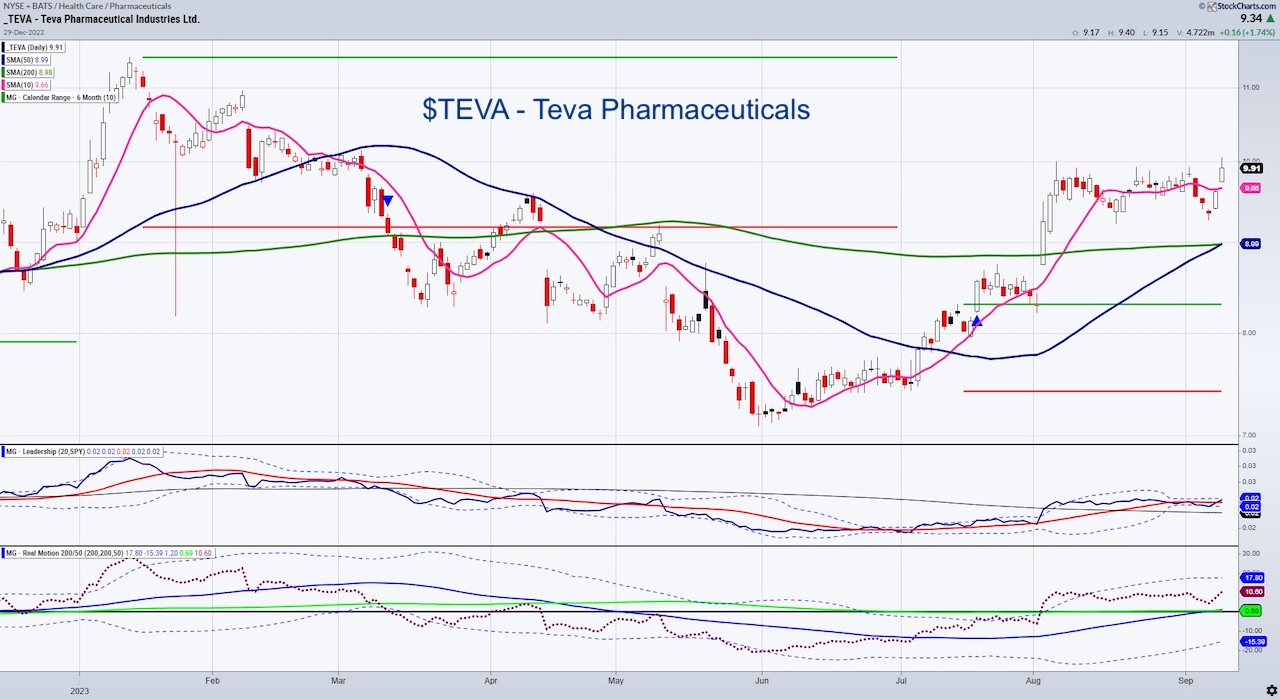Click the +0.16 (+1.74%) change value

(x=1247, y=33)
